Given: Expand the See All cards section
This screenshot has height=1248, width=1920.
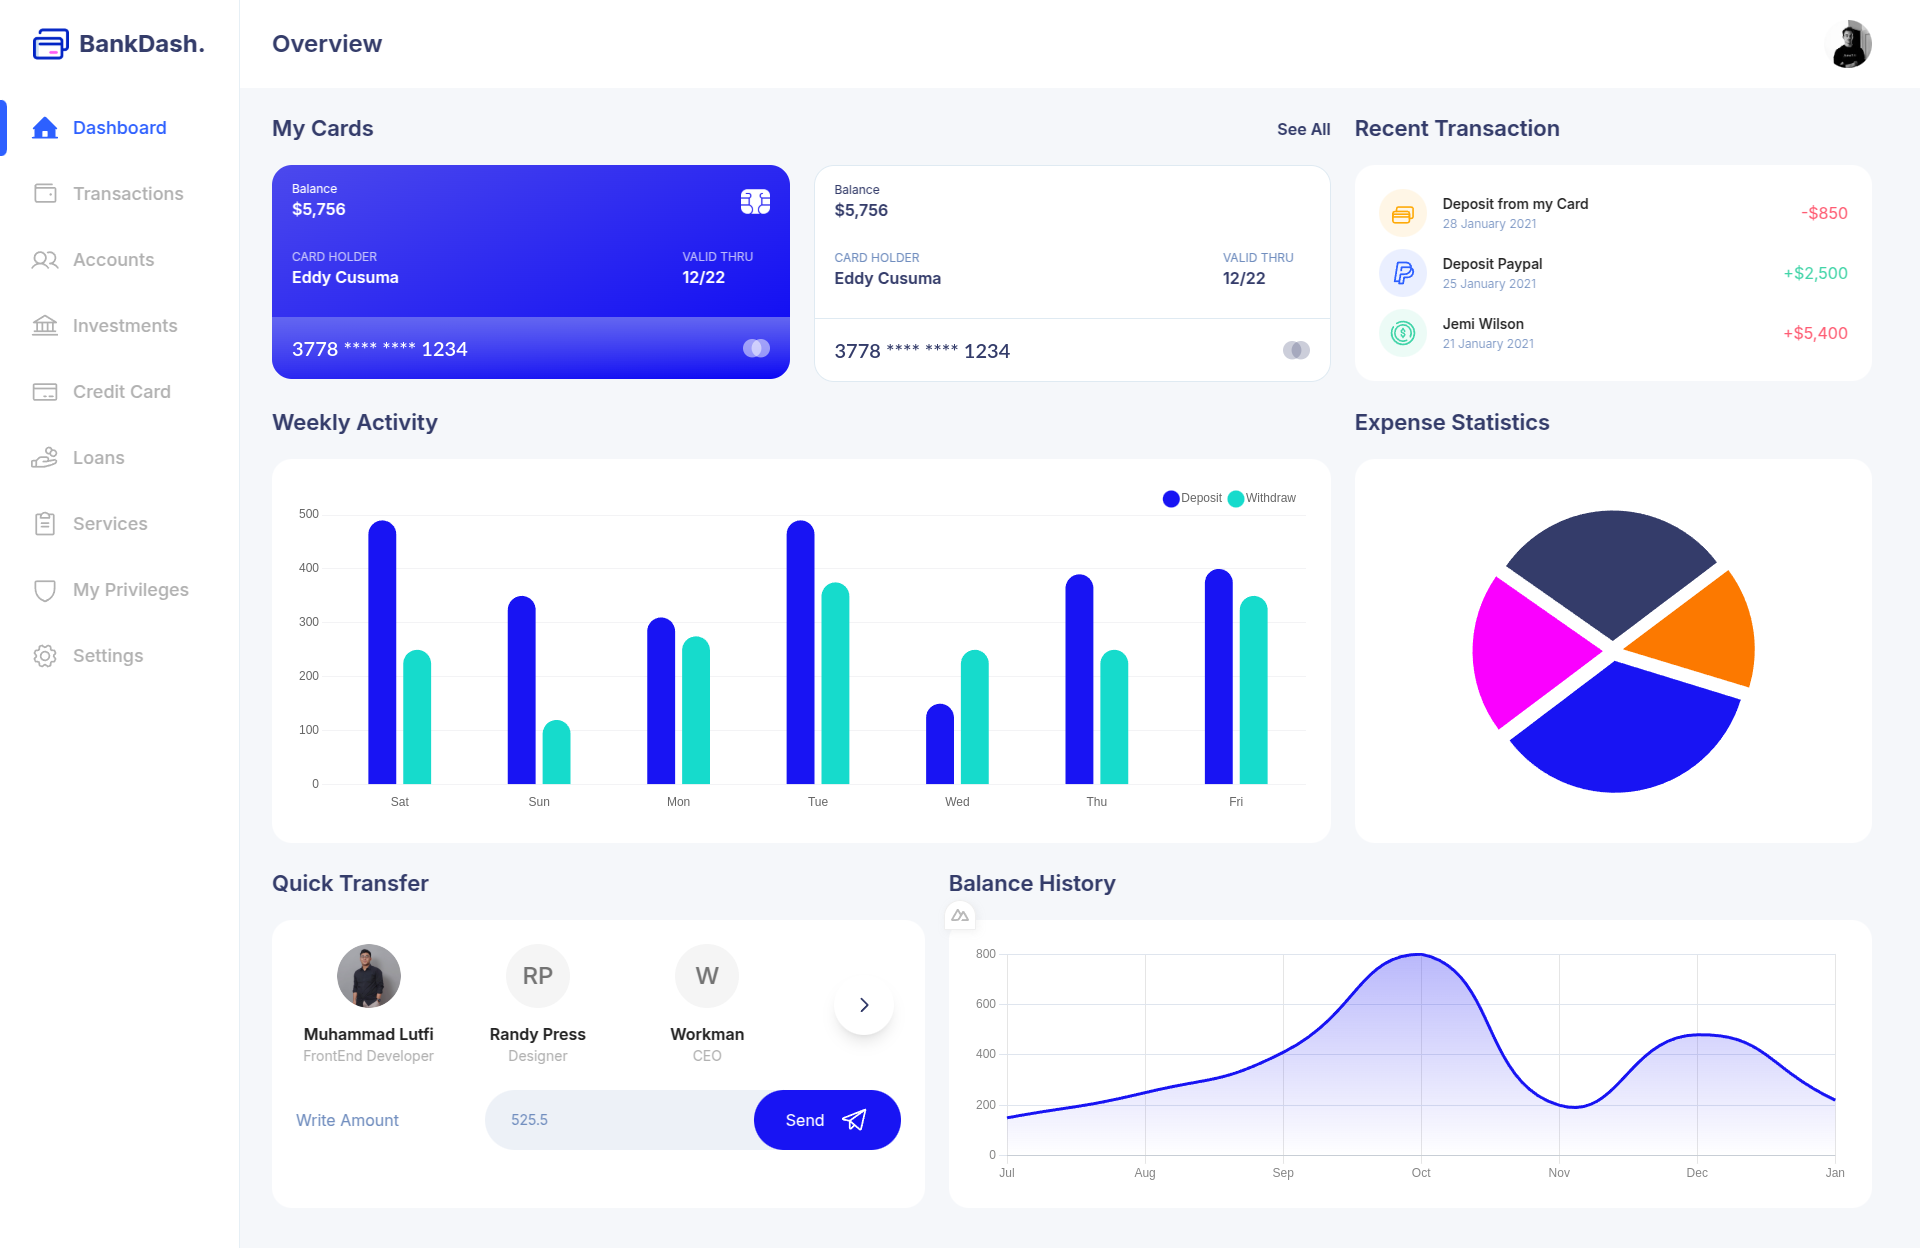Looking at the screenshot, I should click(1301, 127).
